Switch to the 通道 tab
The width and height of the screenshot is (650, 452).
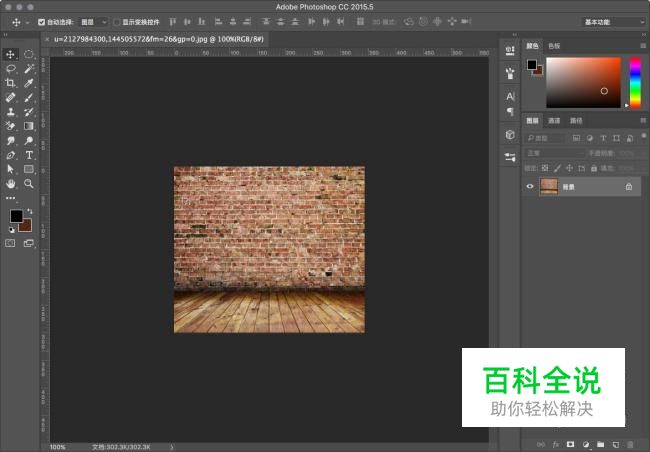point(554,120)
